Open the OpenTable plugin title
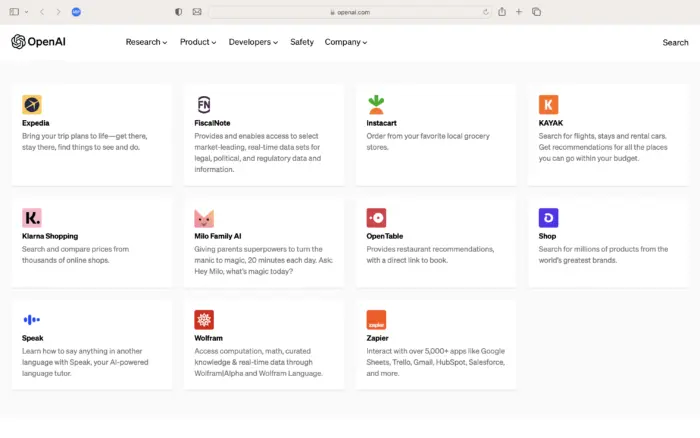700x438 pixels. coord(384,236)
